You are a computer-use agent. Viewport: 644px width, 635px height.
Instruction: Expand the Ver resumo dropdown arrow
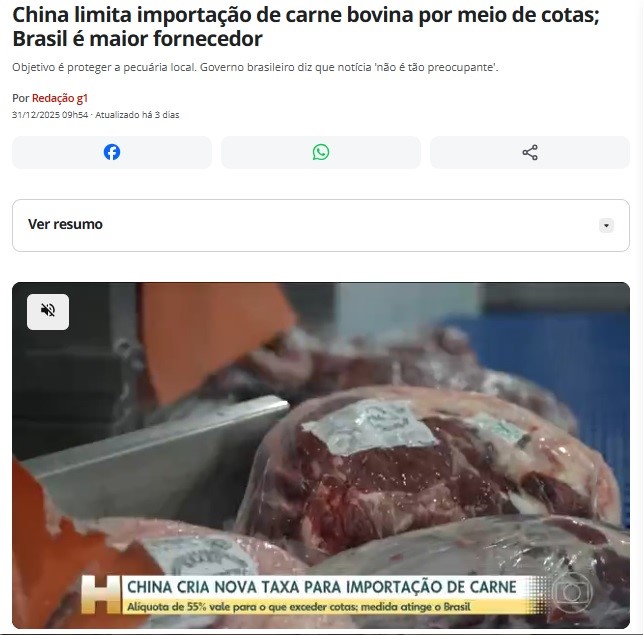606,225
